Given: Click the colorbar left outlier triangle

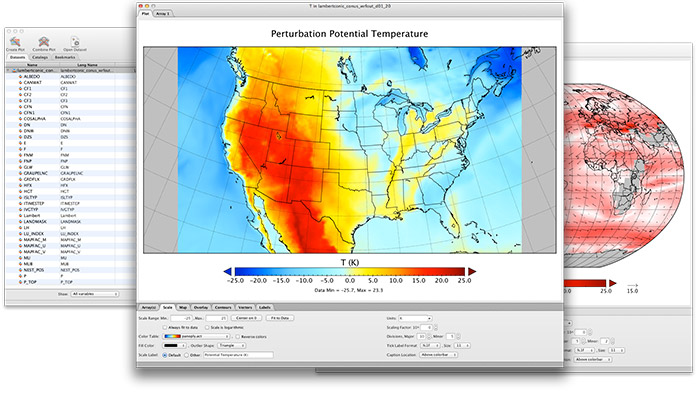Looking at the screenshot, I should pos(228,271).
